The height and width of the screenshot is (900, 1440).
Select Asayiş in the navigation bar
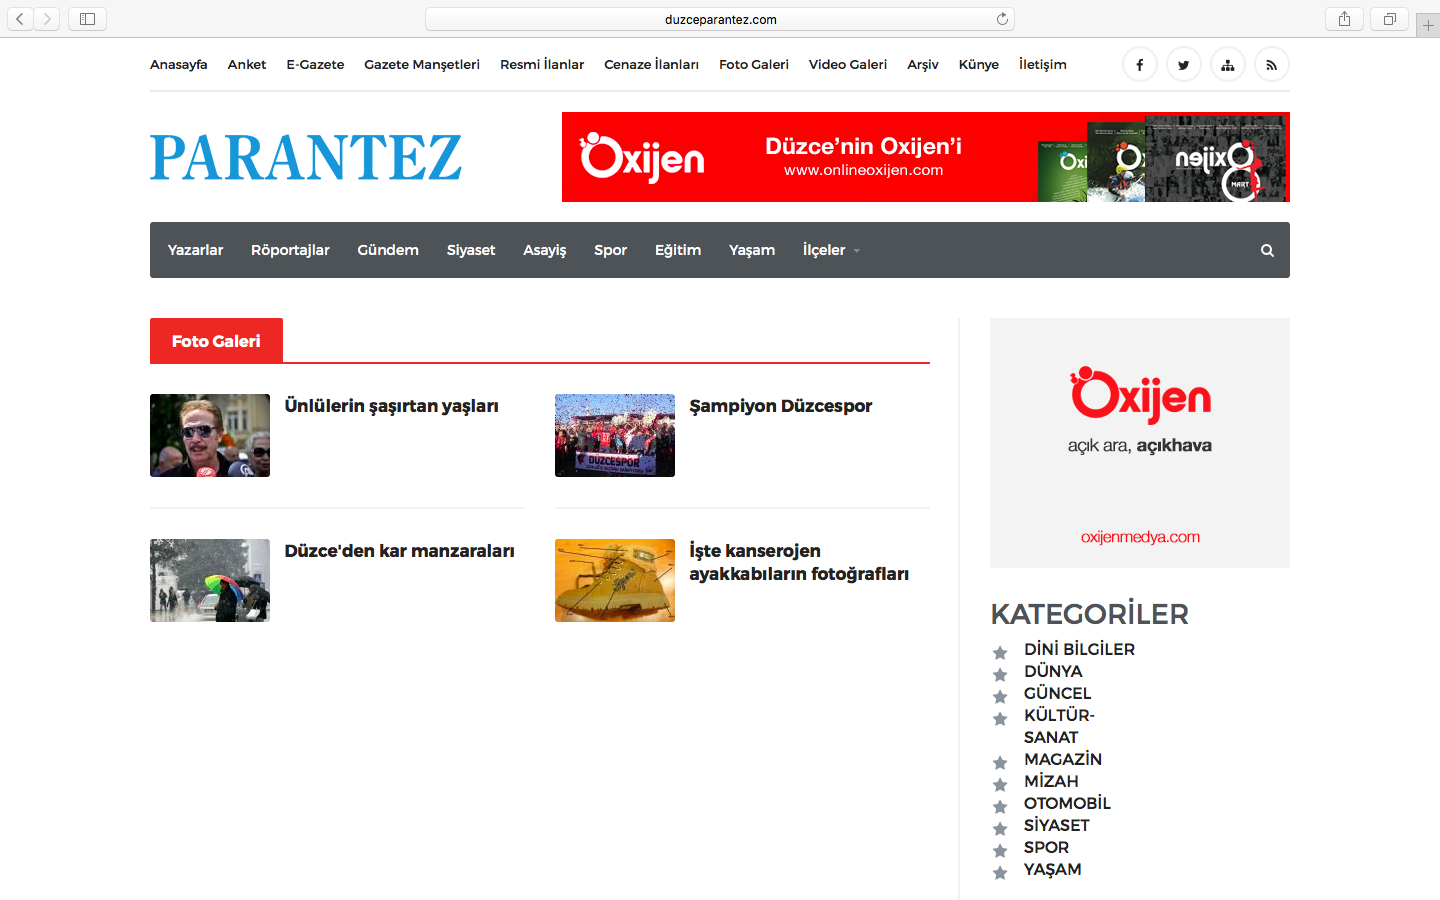coord(545,250)
